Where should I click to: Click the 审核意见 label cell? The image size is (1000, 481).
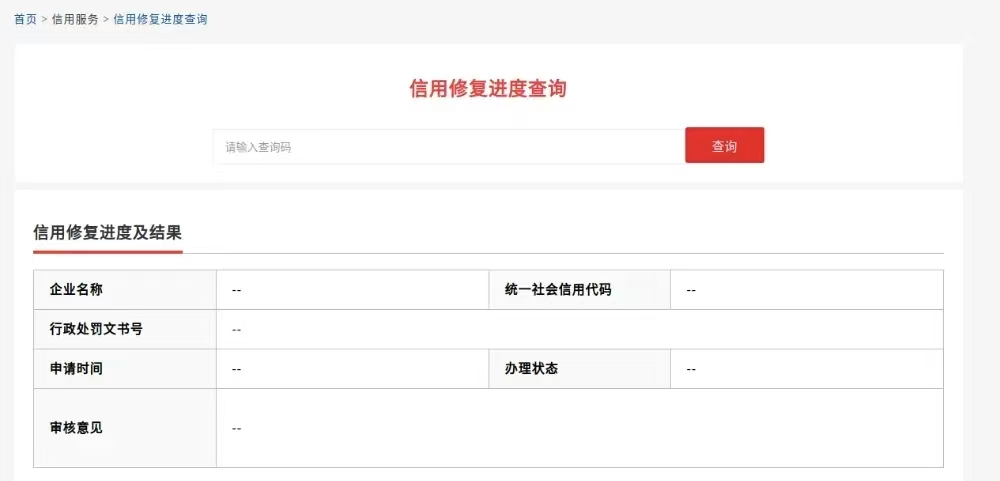tap(125, 428)
